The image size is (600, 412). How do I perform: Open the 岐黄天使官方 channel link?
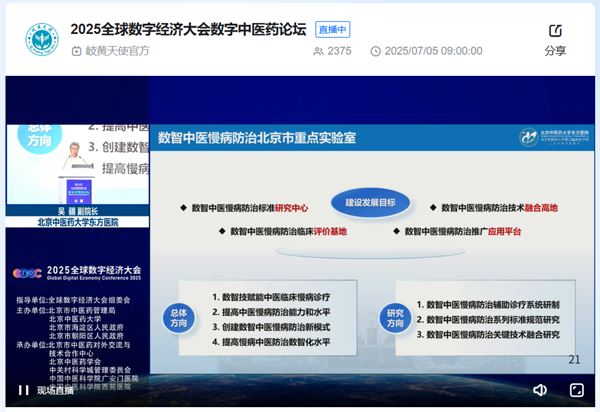[117, 51]
